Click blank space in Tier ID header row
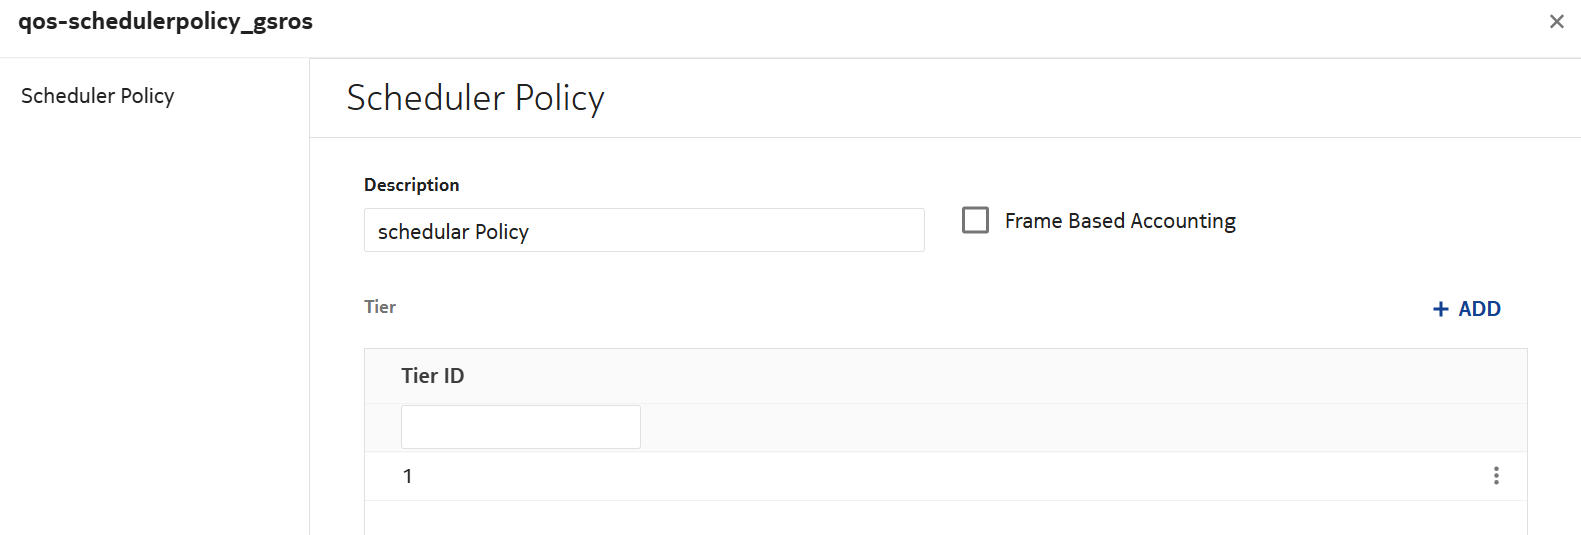1581x535 pixels. (x=1000, y=376)
